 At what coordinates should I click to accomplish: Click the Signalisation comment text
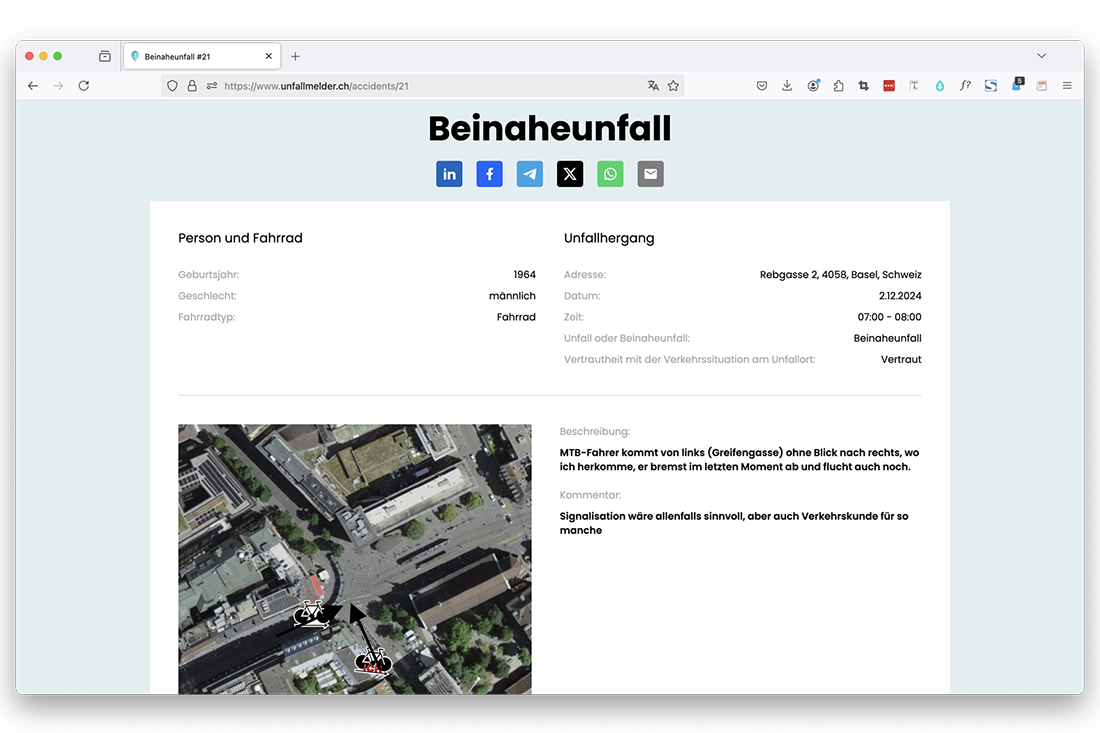point(734,523)
